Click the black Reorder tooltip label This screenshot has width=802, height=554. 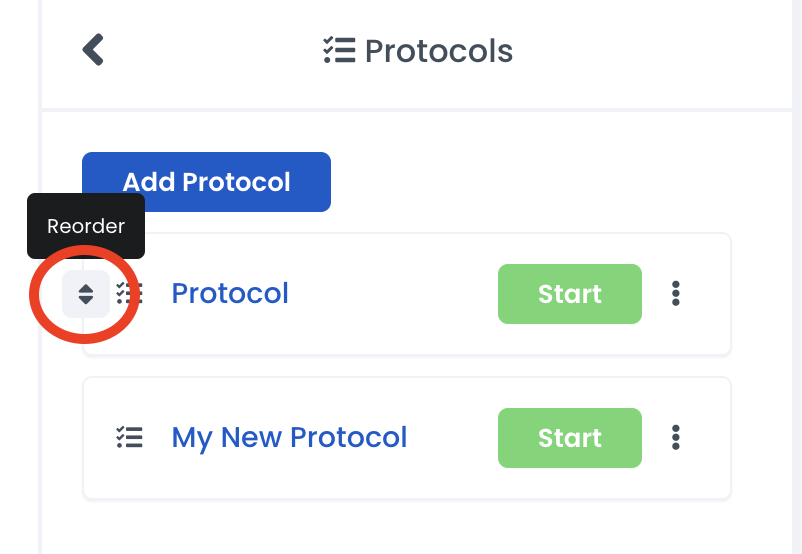[x=86, y=226]
